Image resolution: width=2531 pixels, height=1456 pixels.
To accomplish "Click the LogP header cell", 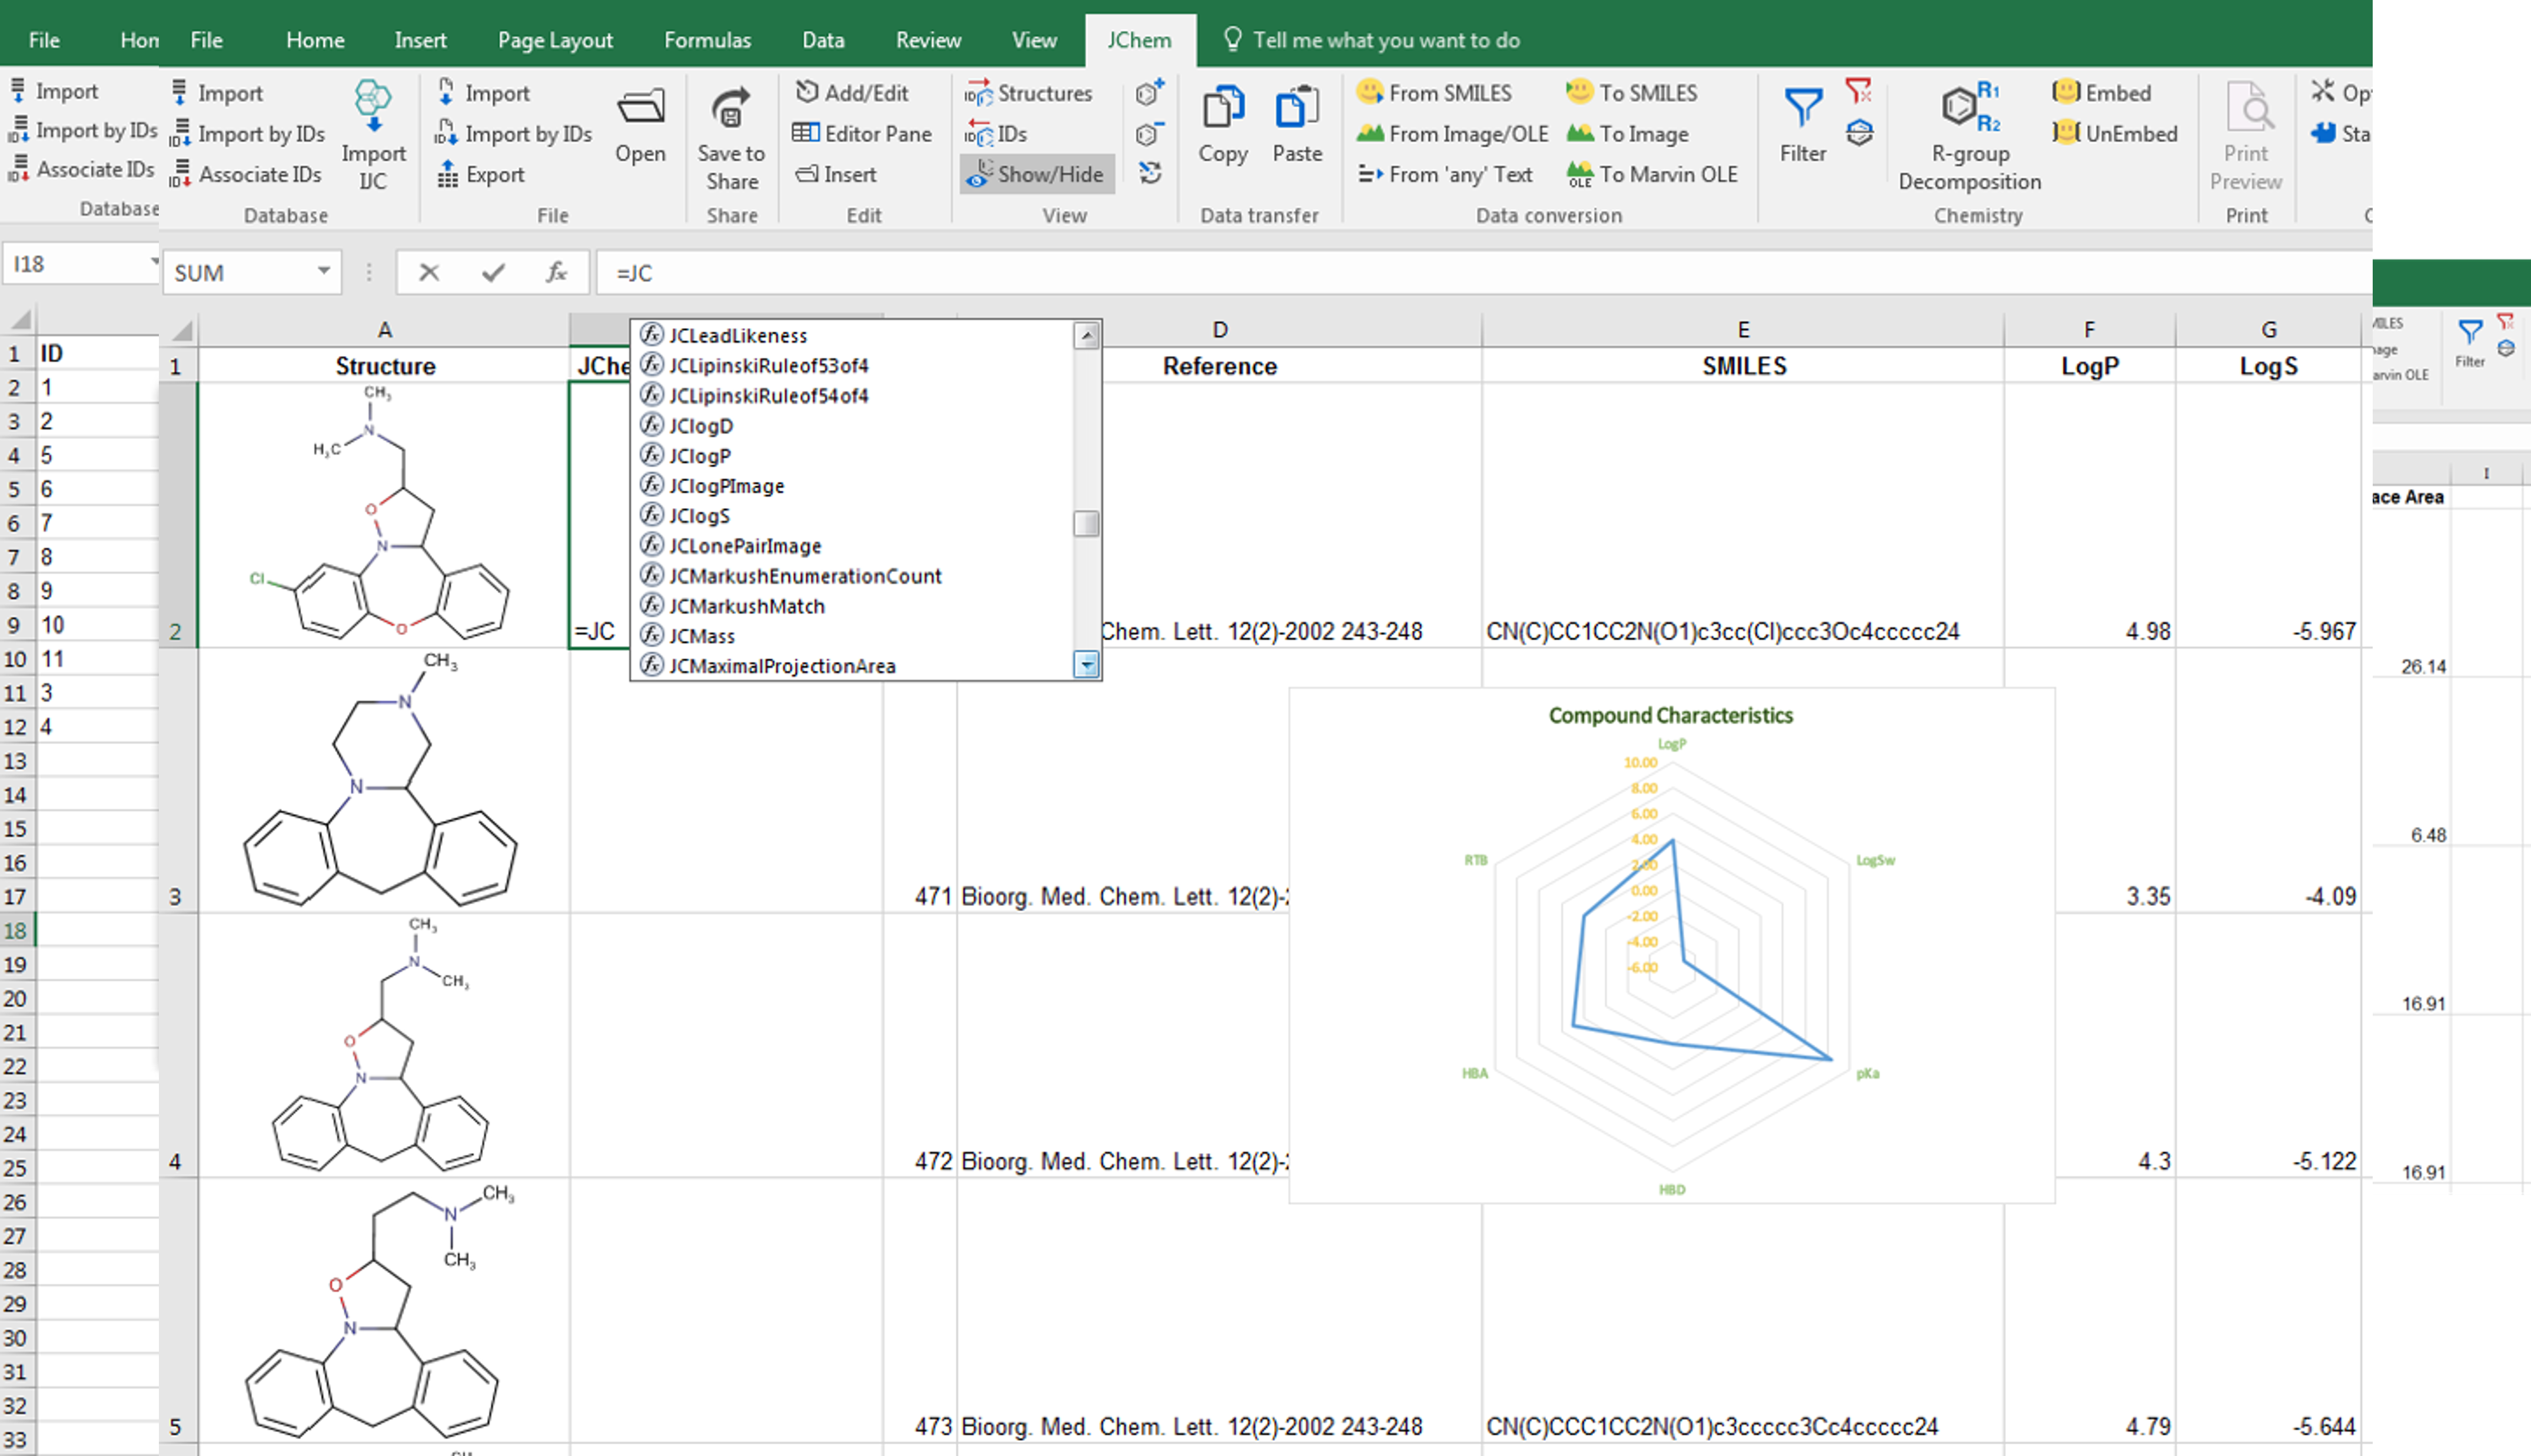I will pyautogui.click(x=2089, y=366).
